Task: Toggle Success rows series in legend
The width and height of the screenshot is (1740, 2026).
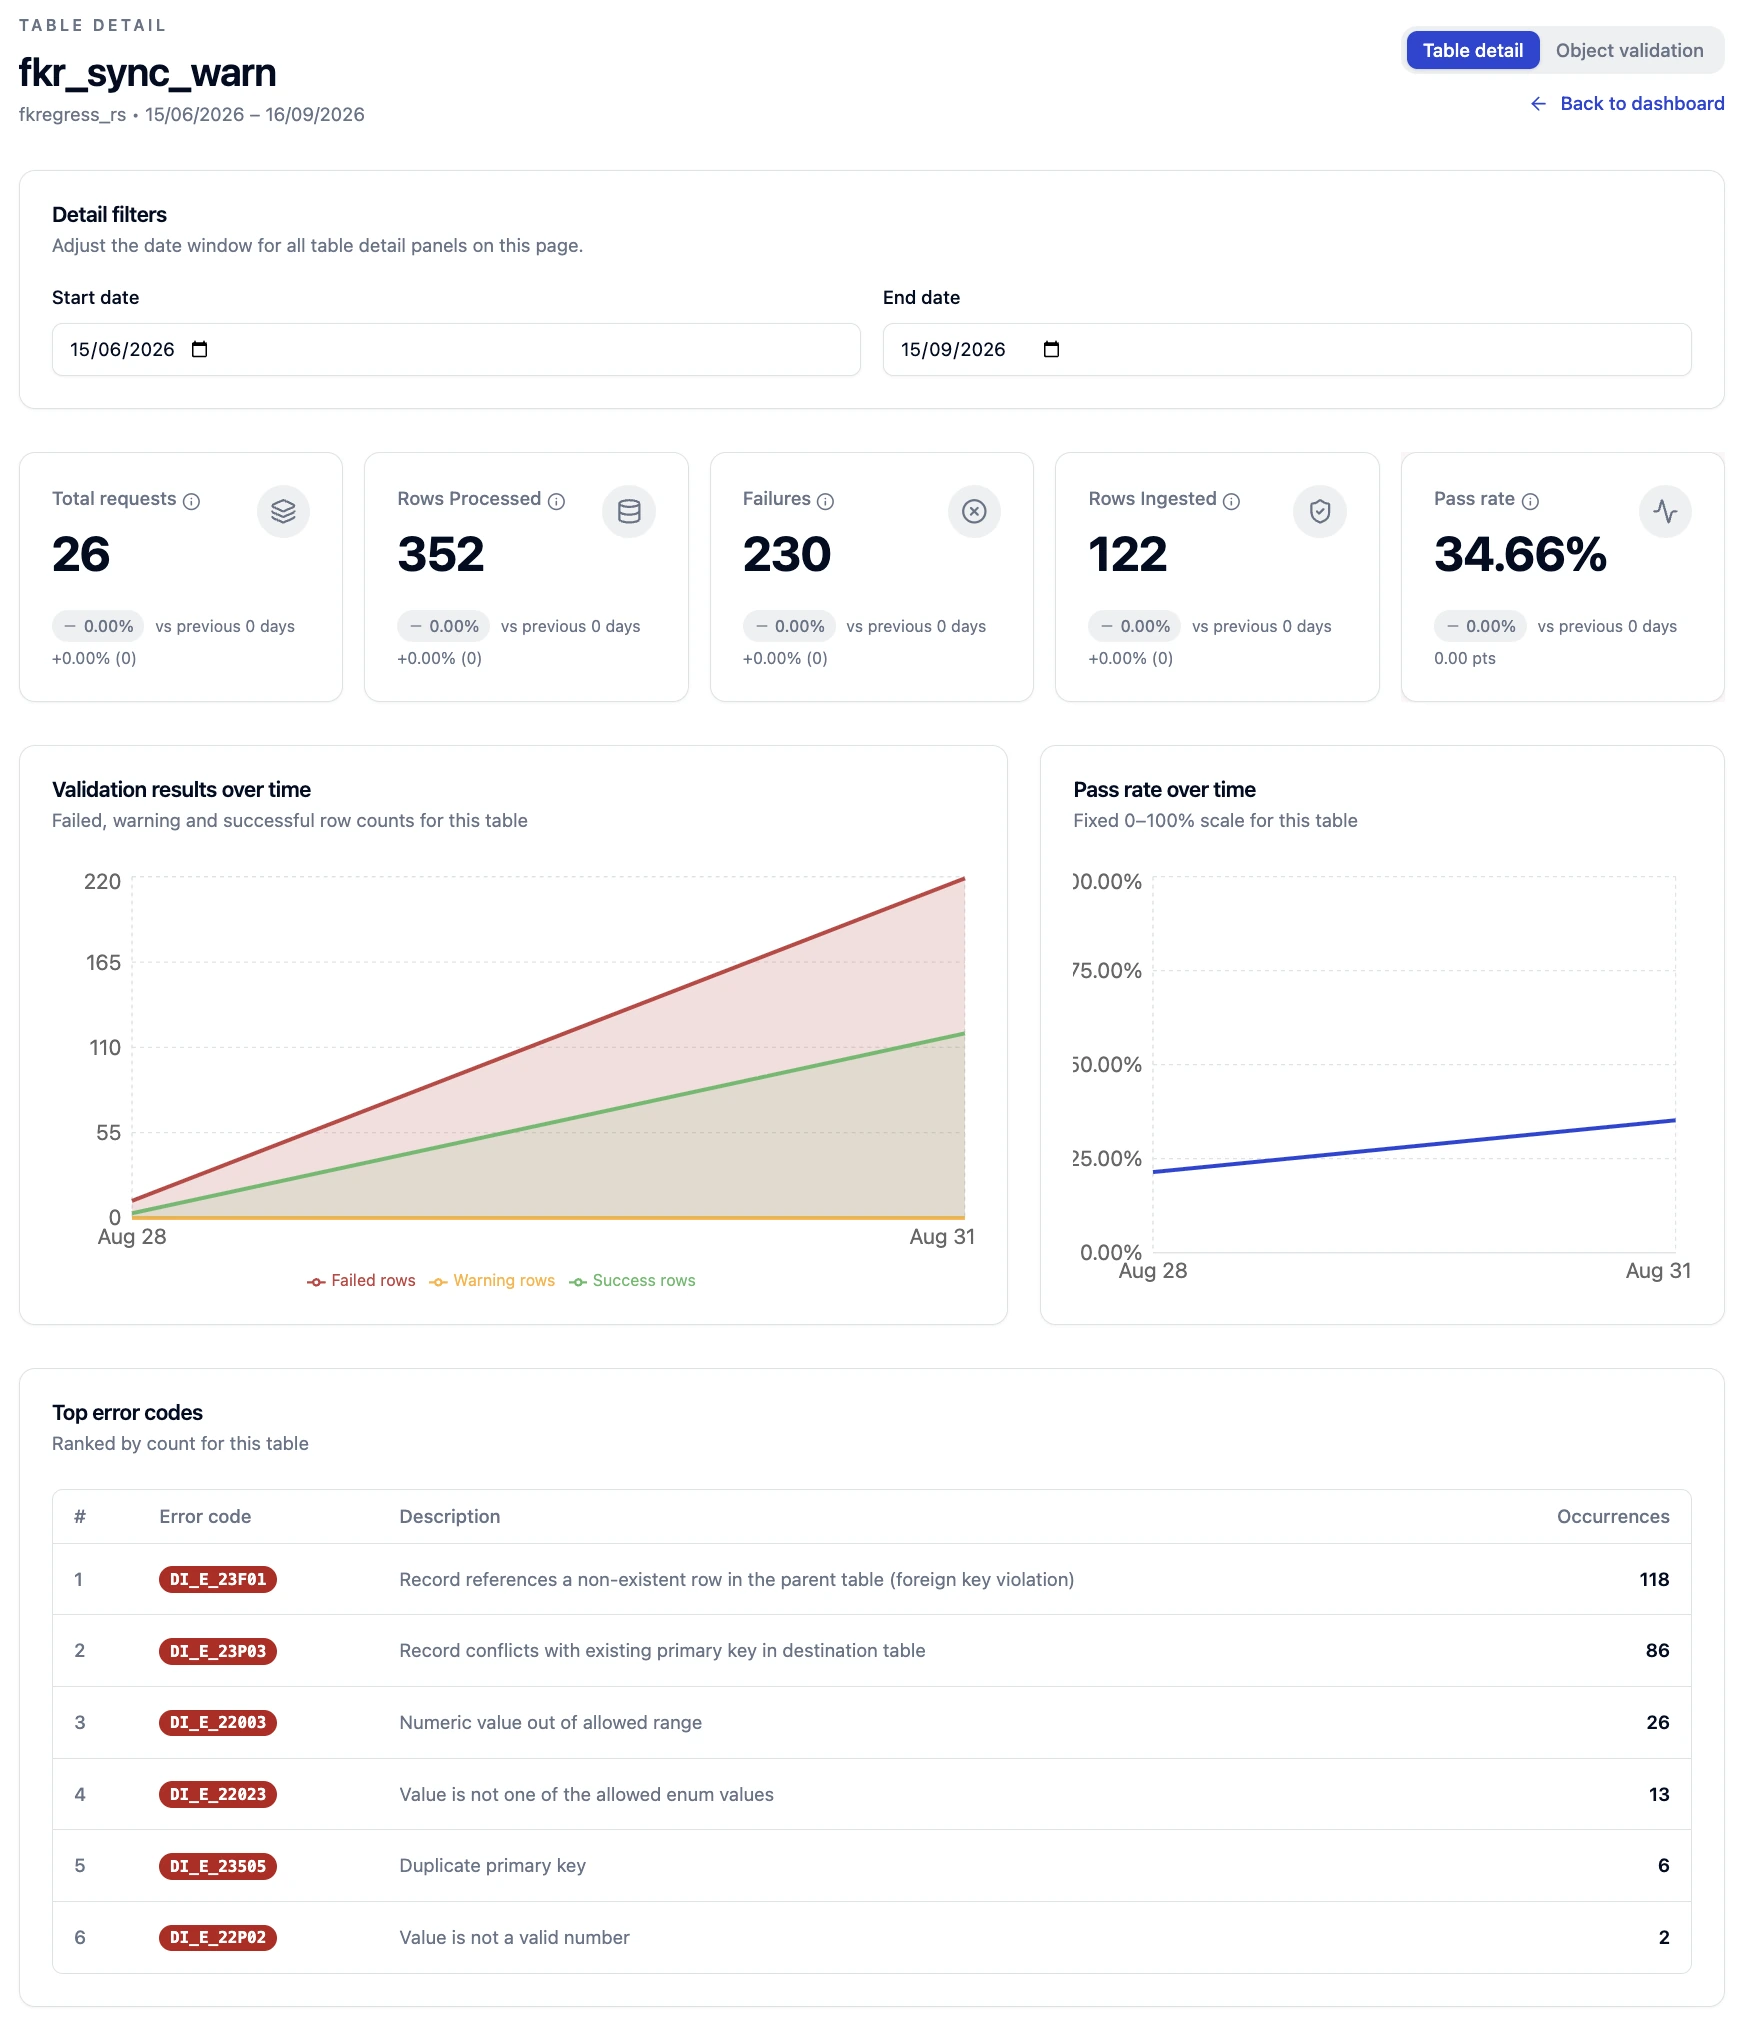Action: pos(632,1281)
